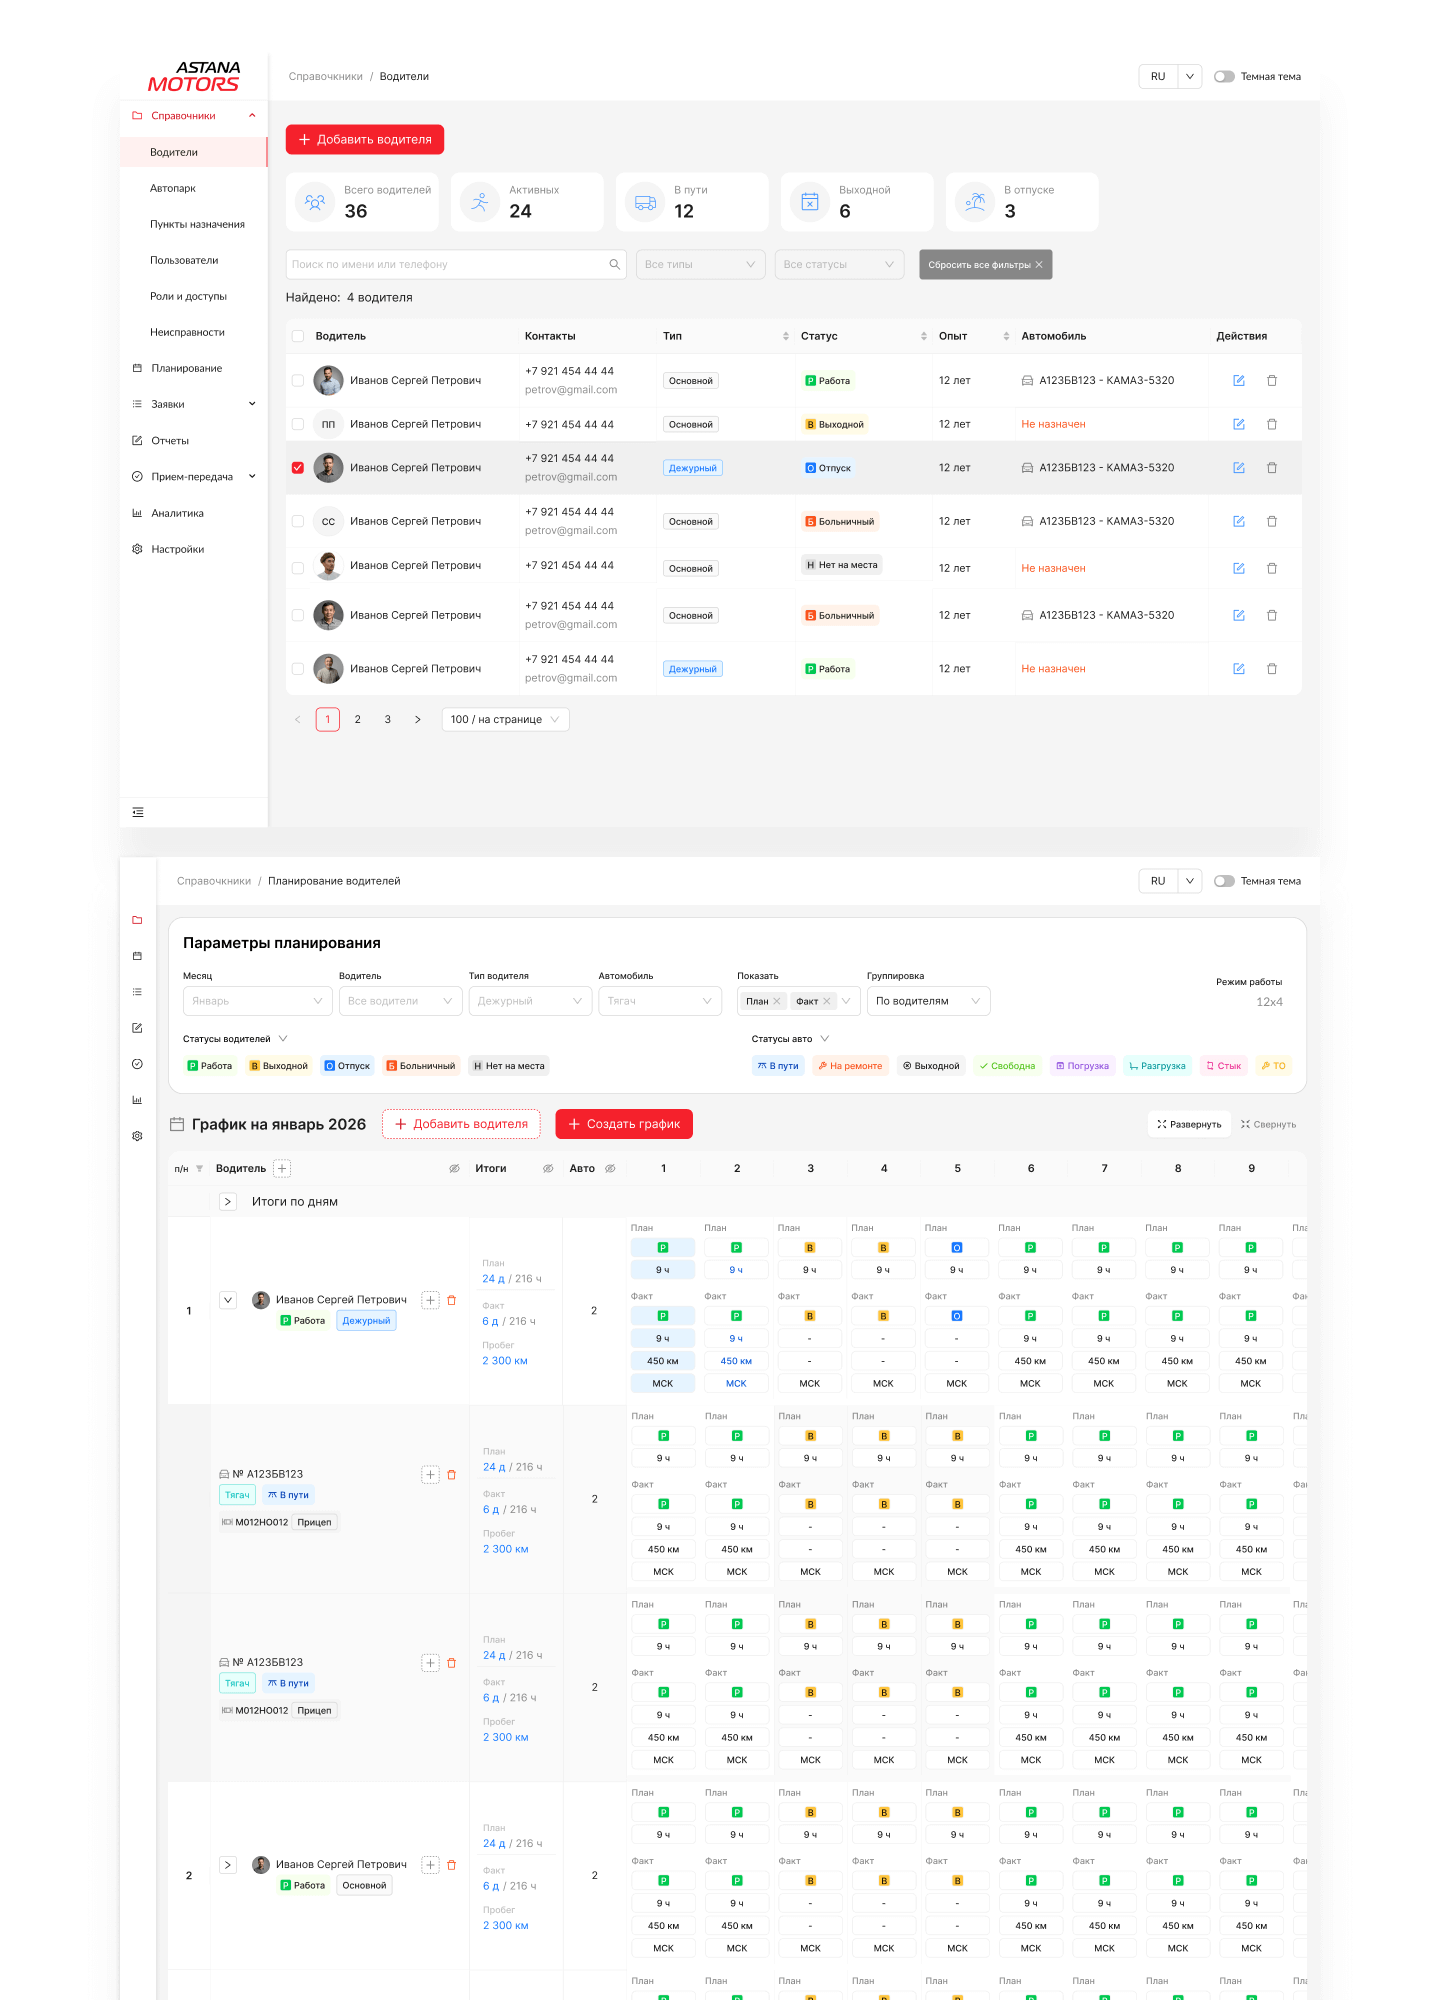Click the plus icon next to the Водитель column header
The height and width of the screenshot is (2000, 1440).
pos(282,1168)
